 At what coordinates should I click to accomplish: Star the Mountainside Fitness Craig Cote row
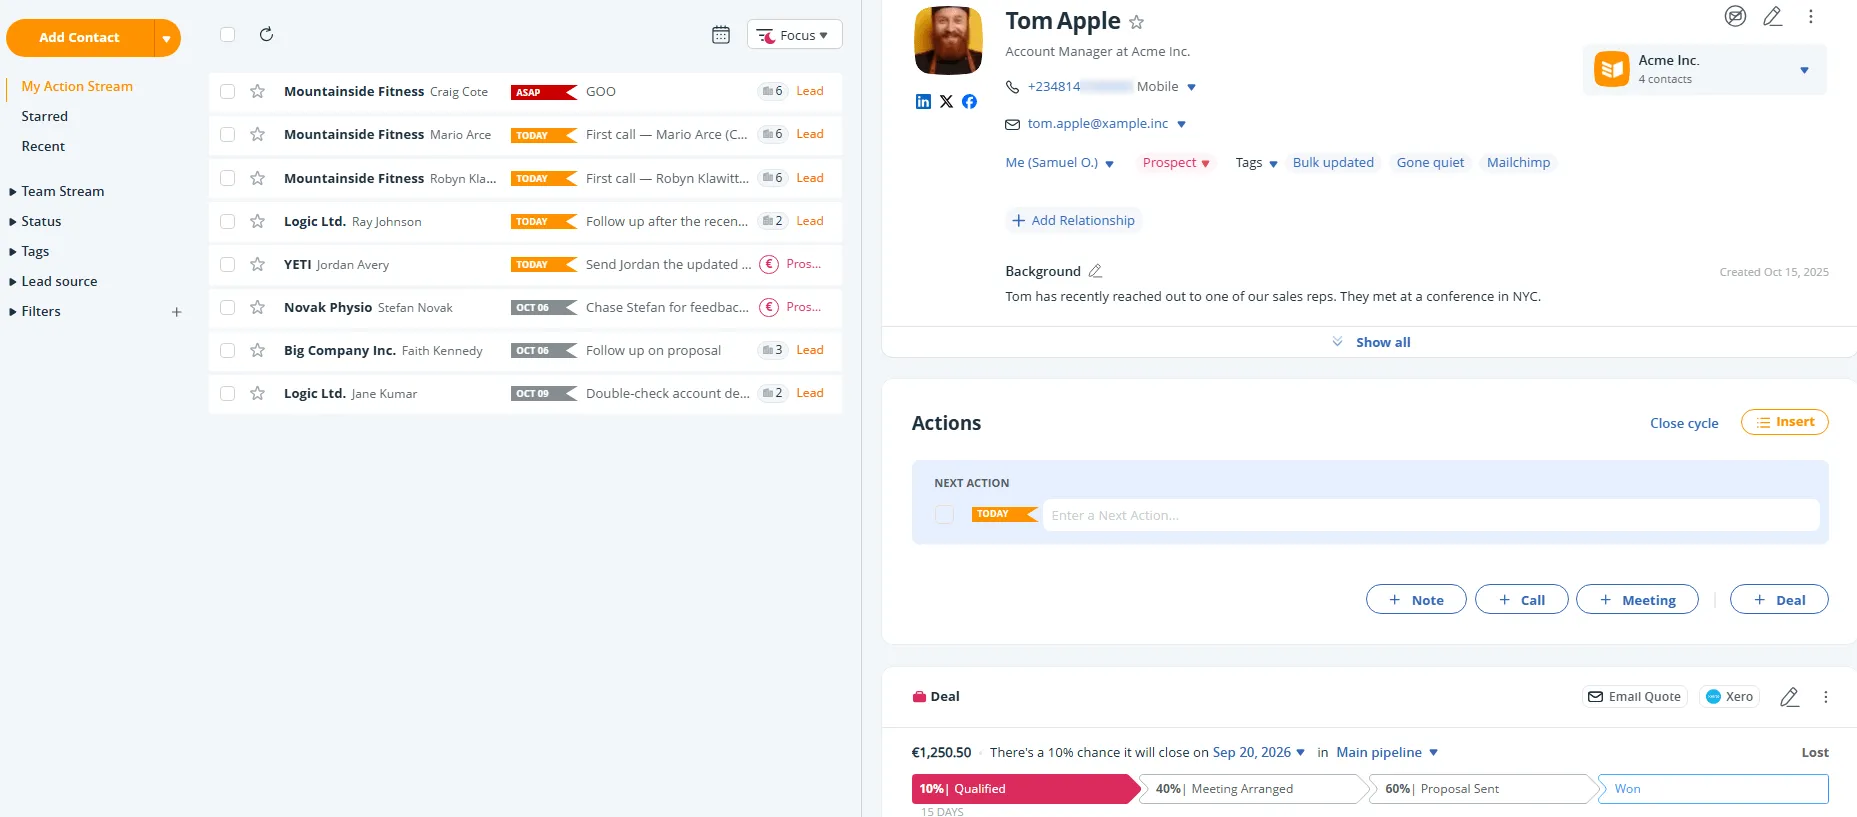pos(258,91)
